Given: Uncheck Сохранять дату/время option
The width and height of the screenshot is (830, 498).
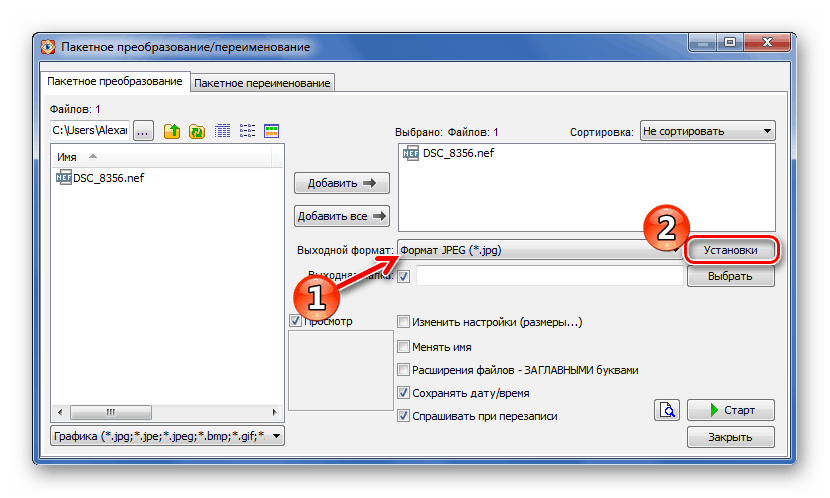Looking at the screenshot, I should 403,393.
